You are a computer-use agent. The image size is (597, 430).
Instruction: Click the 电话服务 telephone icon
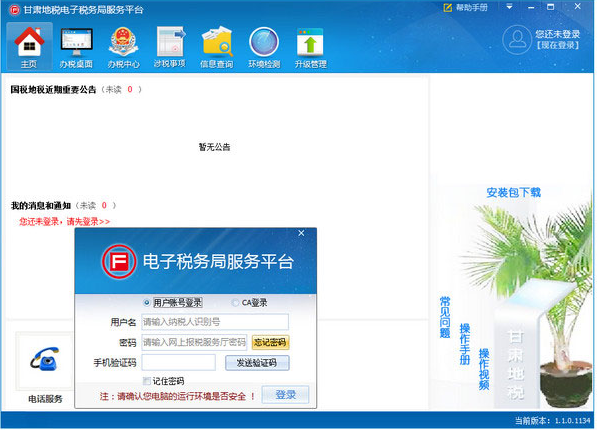pyautogui.click(x=45, y=358)
